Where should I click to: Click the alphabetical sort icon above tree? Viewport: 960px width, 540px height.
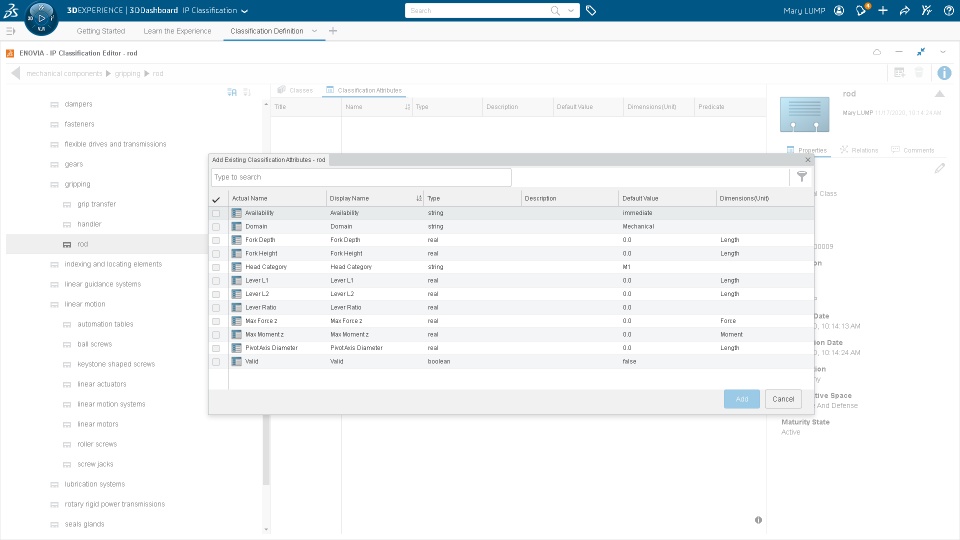pyautogui.click(x=232, y=92)
